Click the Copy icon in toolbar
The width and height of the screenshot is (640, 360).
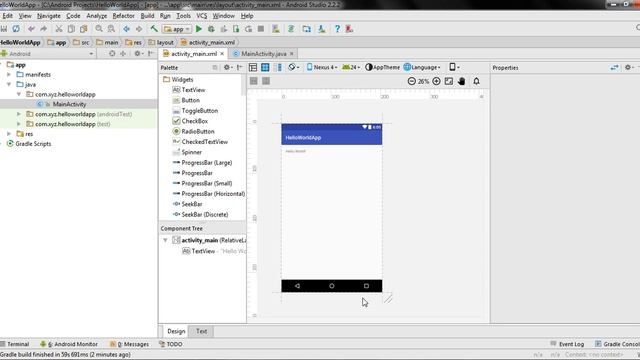pyautogui.click(x=71, y=29)
